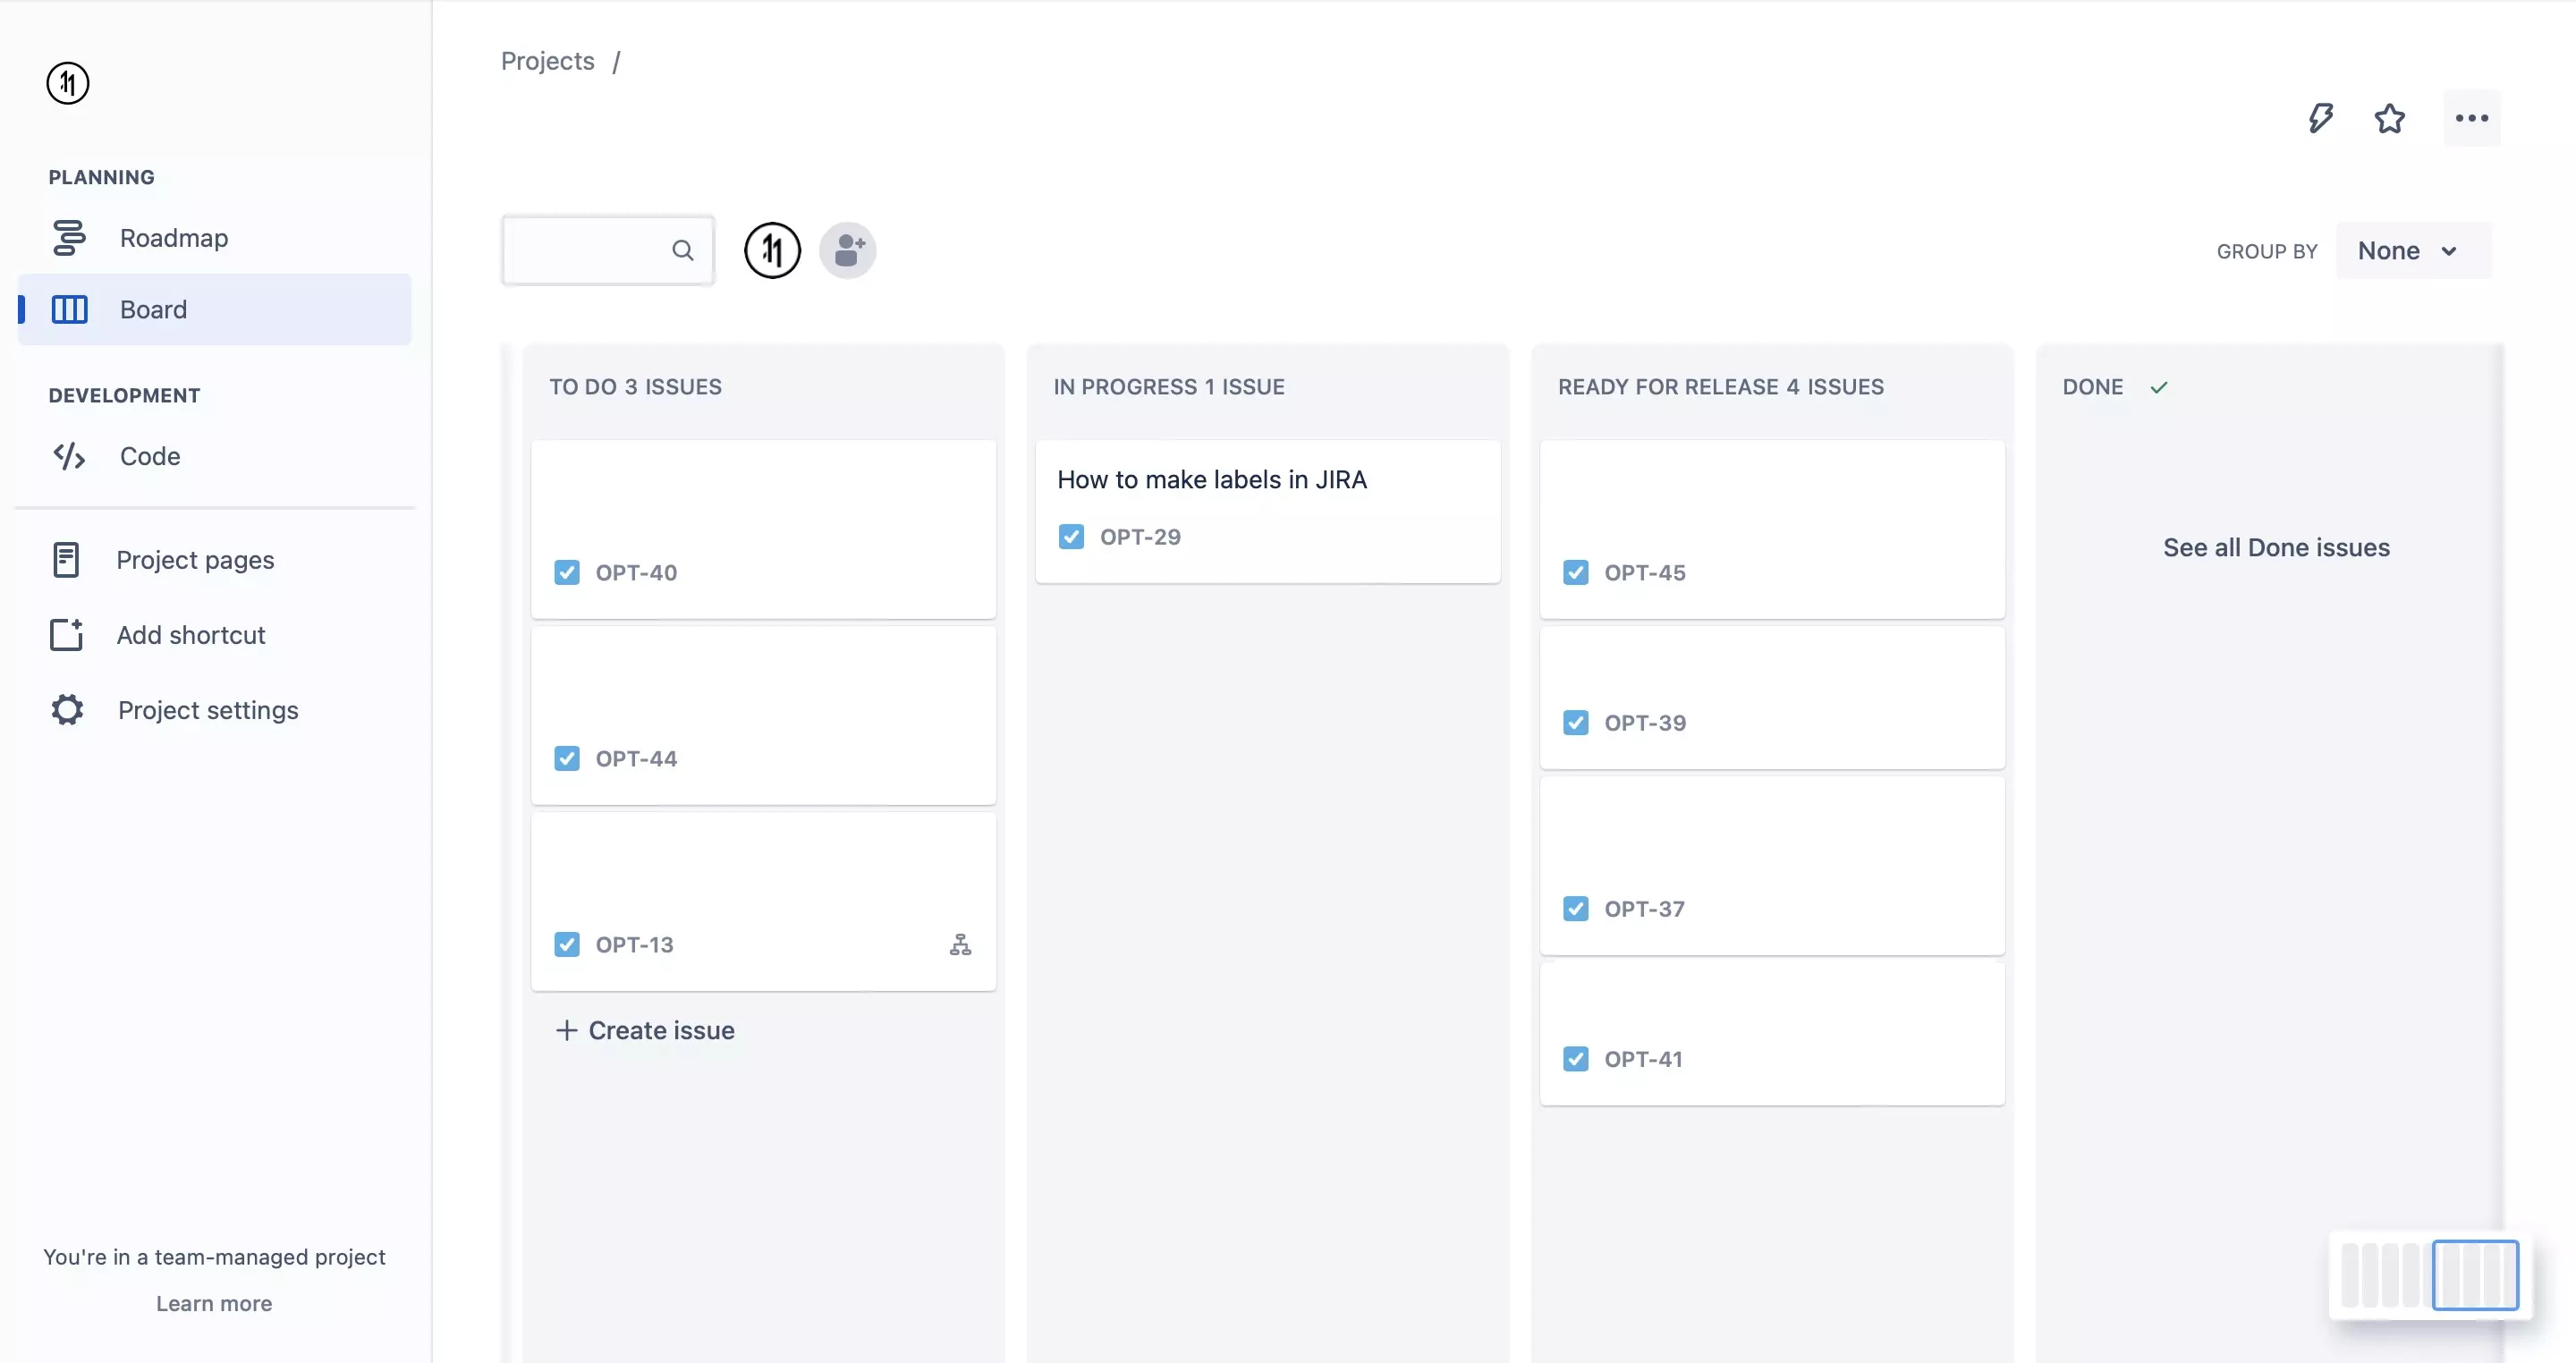Open the Roadmap planning view

175,237
